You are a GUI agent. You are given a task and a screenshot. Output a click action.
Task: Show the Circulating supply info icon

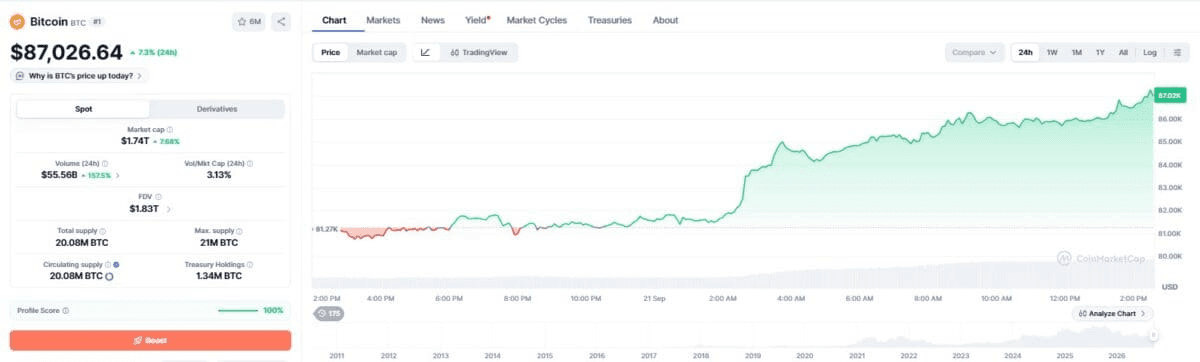point(109,264)
